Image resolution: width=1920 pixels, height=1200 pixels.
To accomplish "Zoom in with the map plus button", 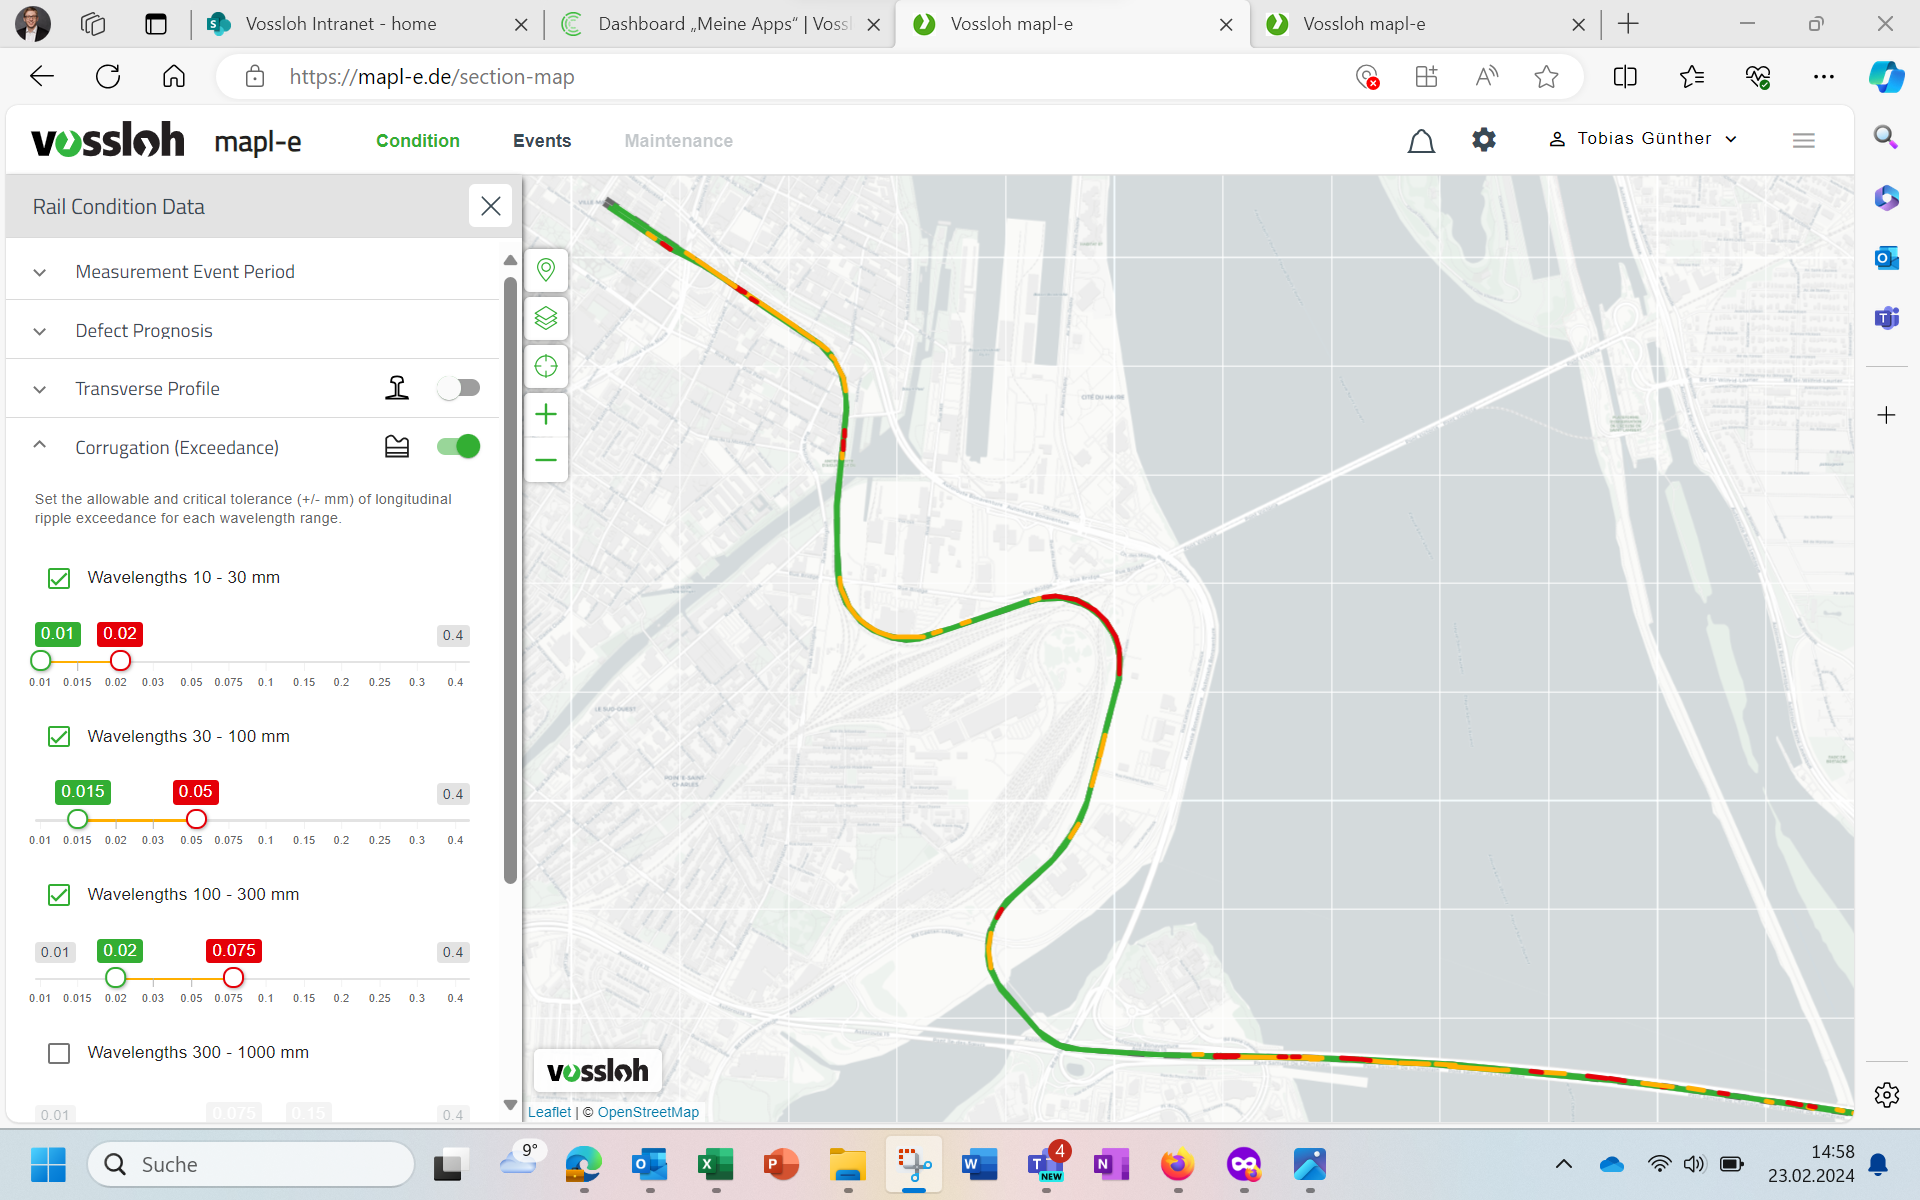I will (x=546, y=414).
